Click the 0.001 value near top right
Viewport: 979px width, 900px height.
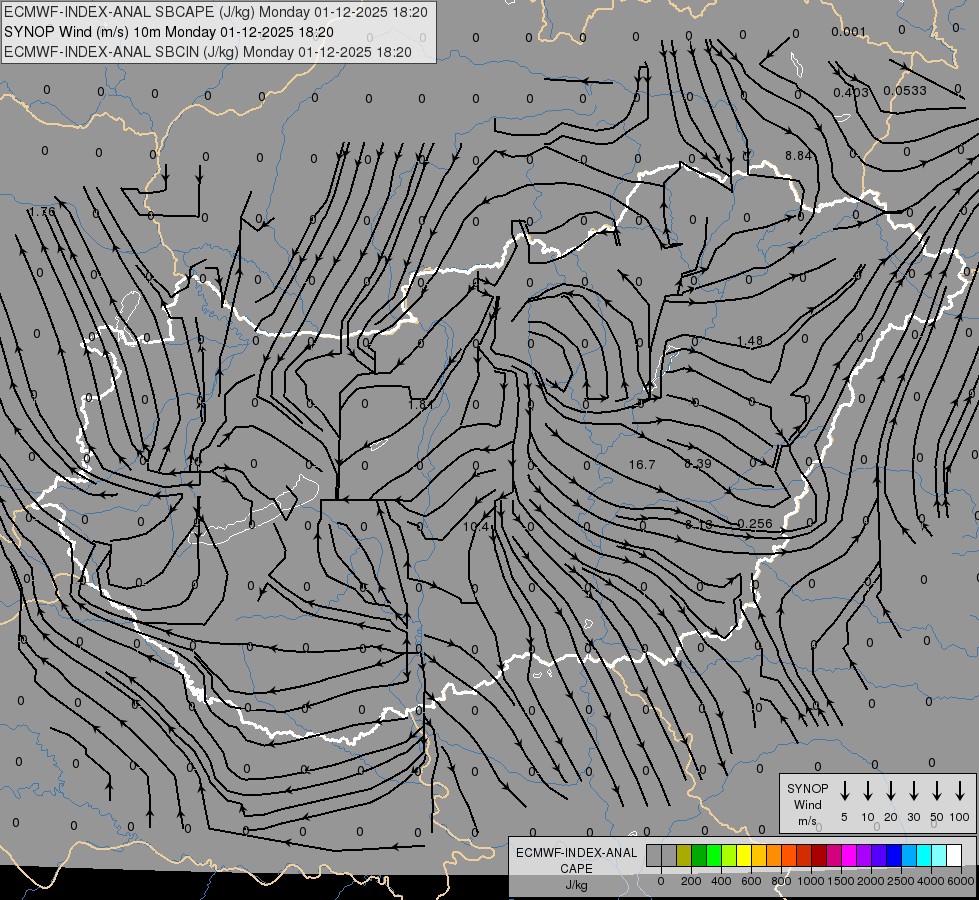(x=849, y=32)
